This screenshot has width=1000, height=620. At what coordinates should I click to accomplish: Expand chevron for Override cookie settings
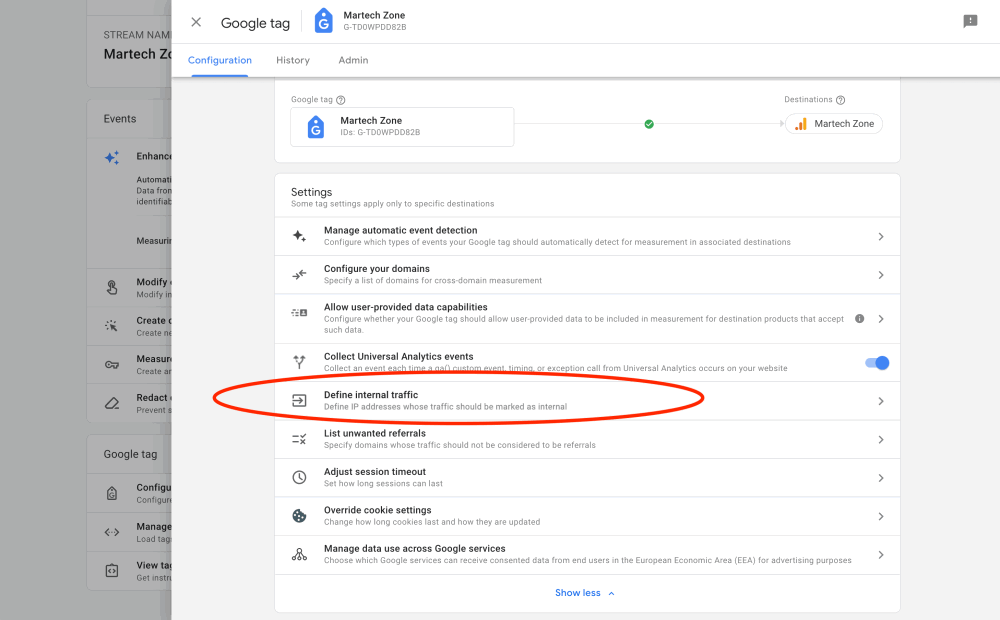(881, 517)
